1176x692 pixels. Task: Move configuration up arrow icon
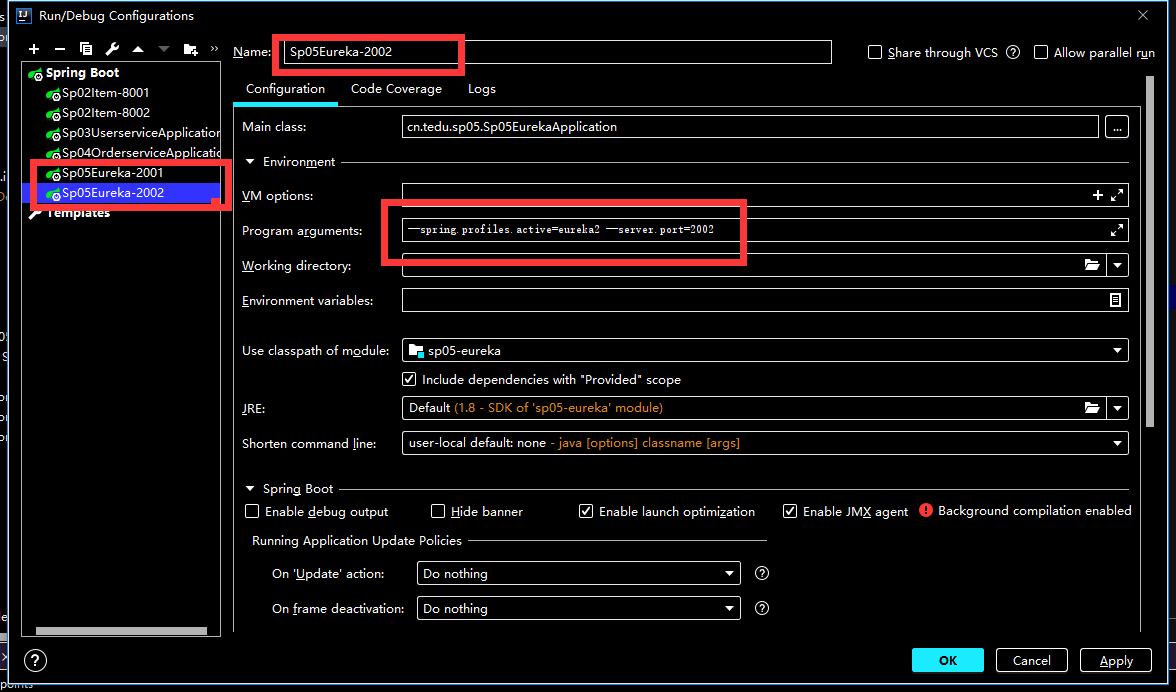tap(138, 49)
